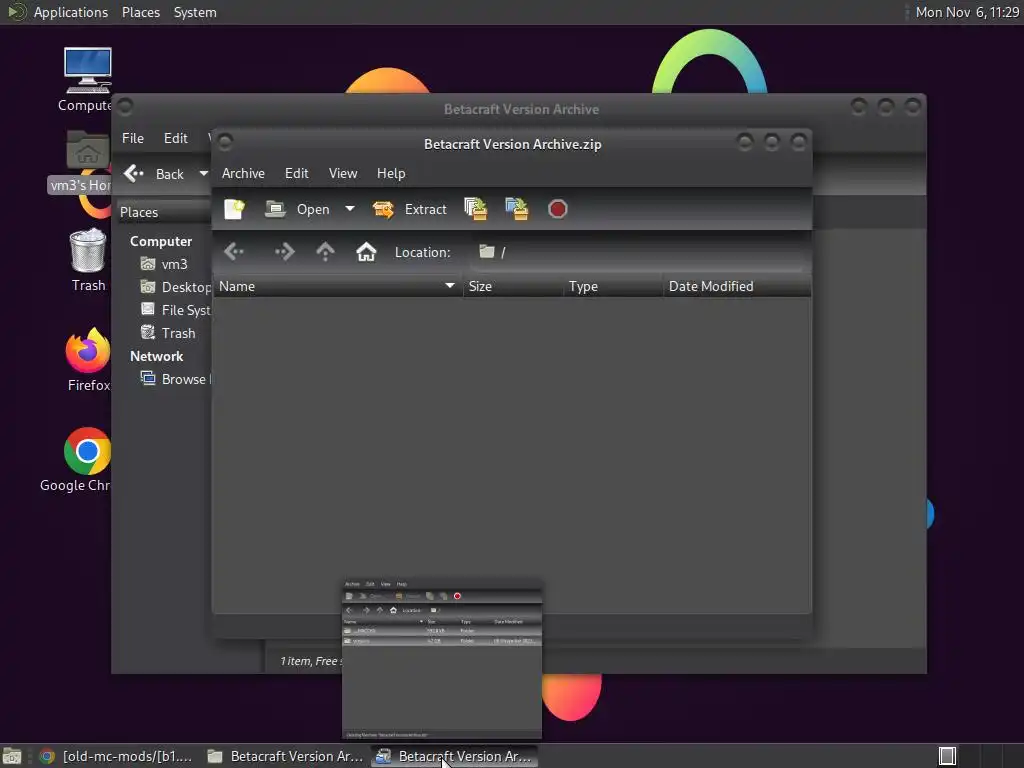The width and height of the screenshot is (1024, 768).
Task: Go forward in archive navigation
Action: (x=284, y=251)
